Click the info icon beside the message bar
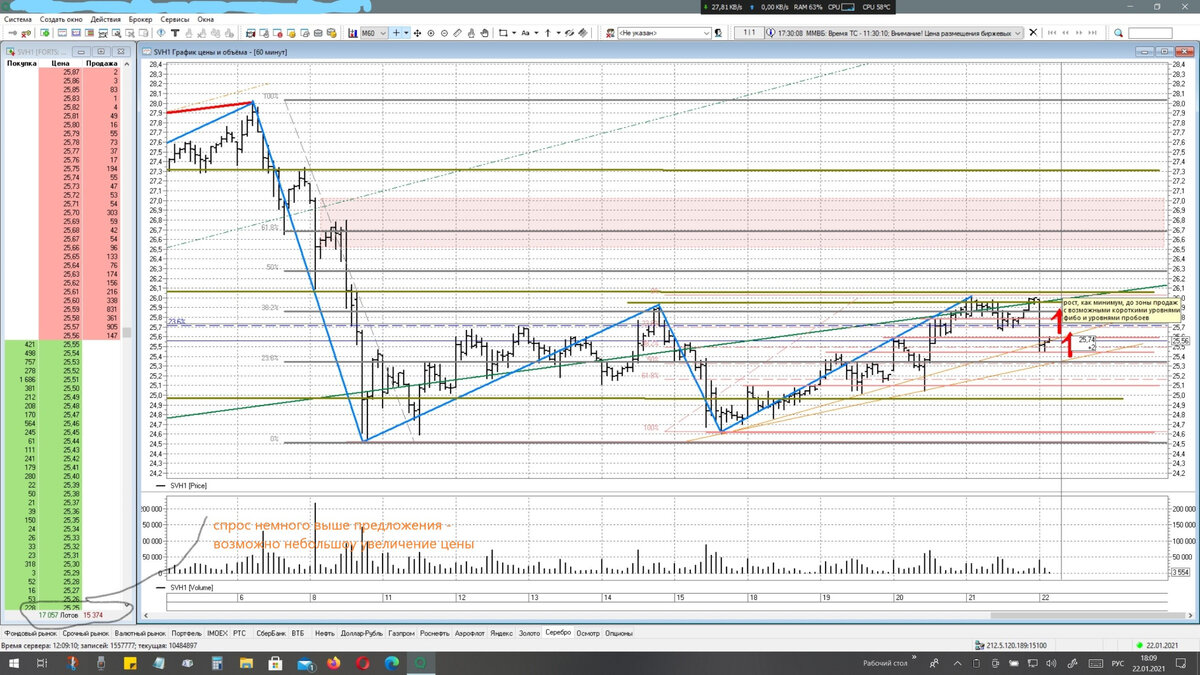Image resolution: width=1200 pixels, height=675 pixels. pyautogui.click(x=770, y=32)
